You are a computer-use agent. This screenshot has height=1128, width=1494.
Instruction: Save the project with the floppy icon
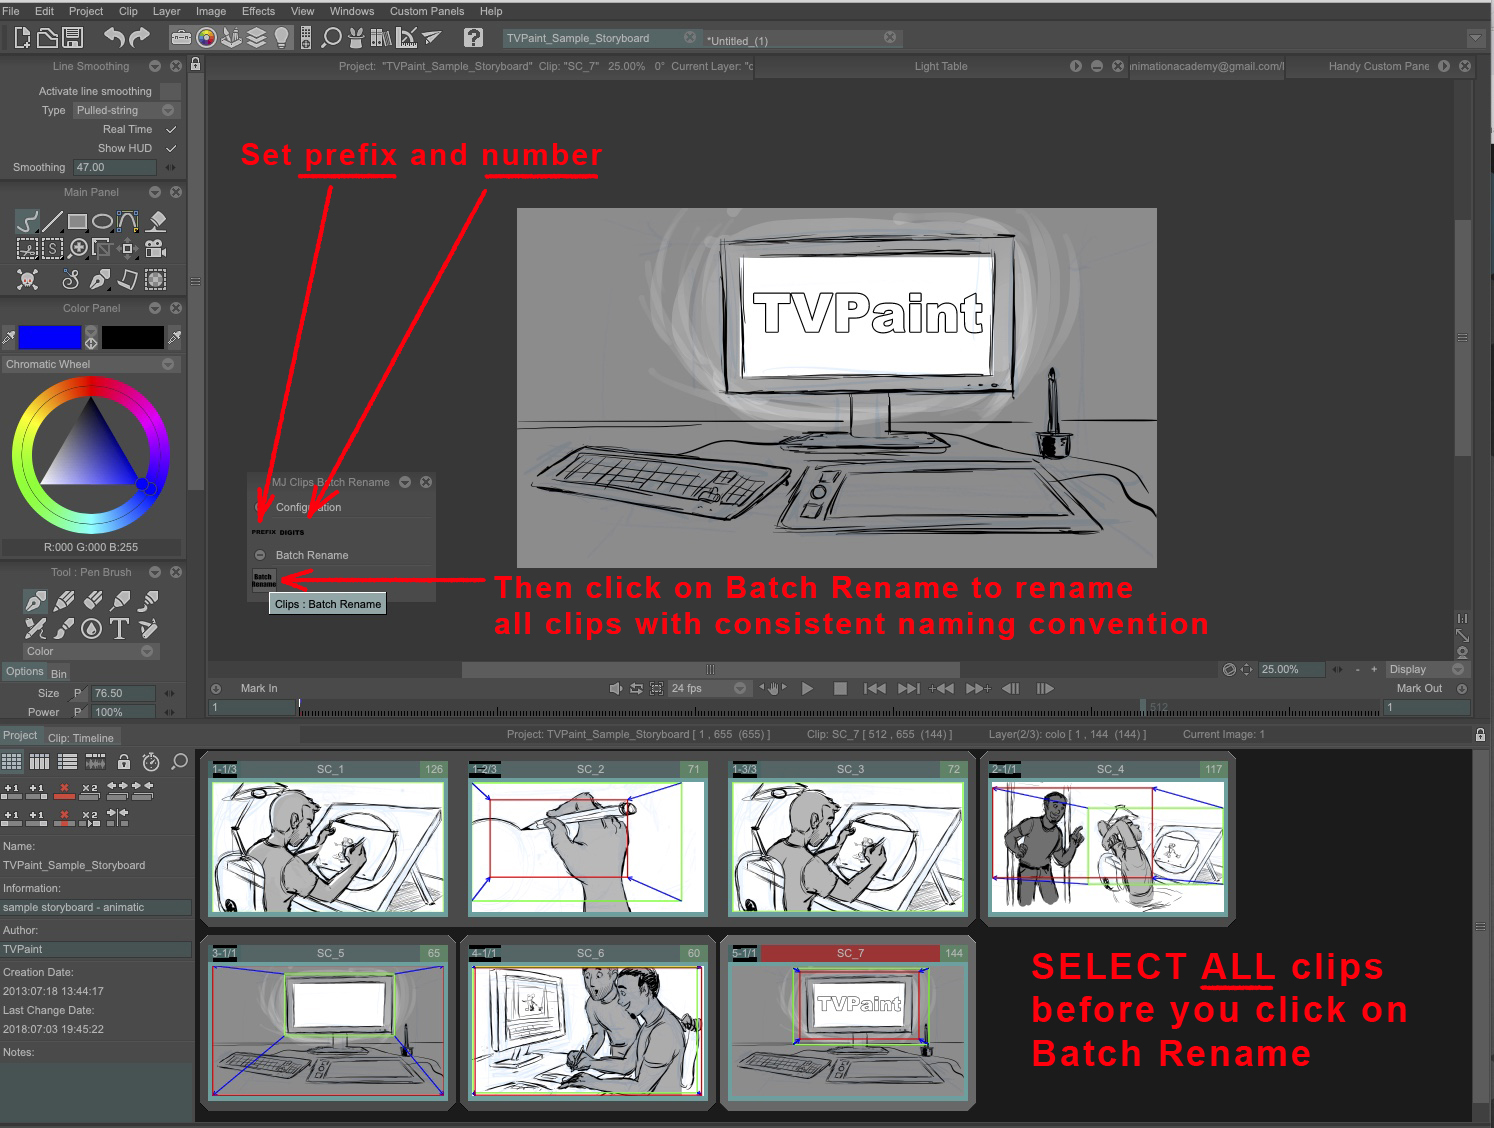tap(72, 38)
